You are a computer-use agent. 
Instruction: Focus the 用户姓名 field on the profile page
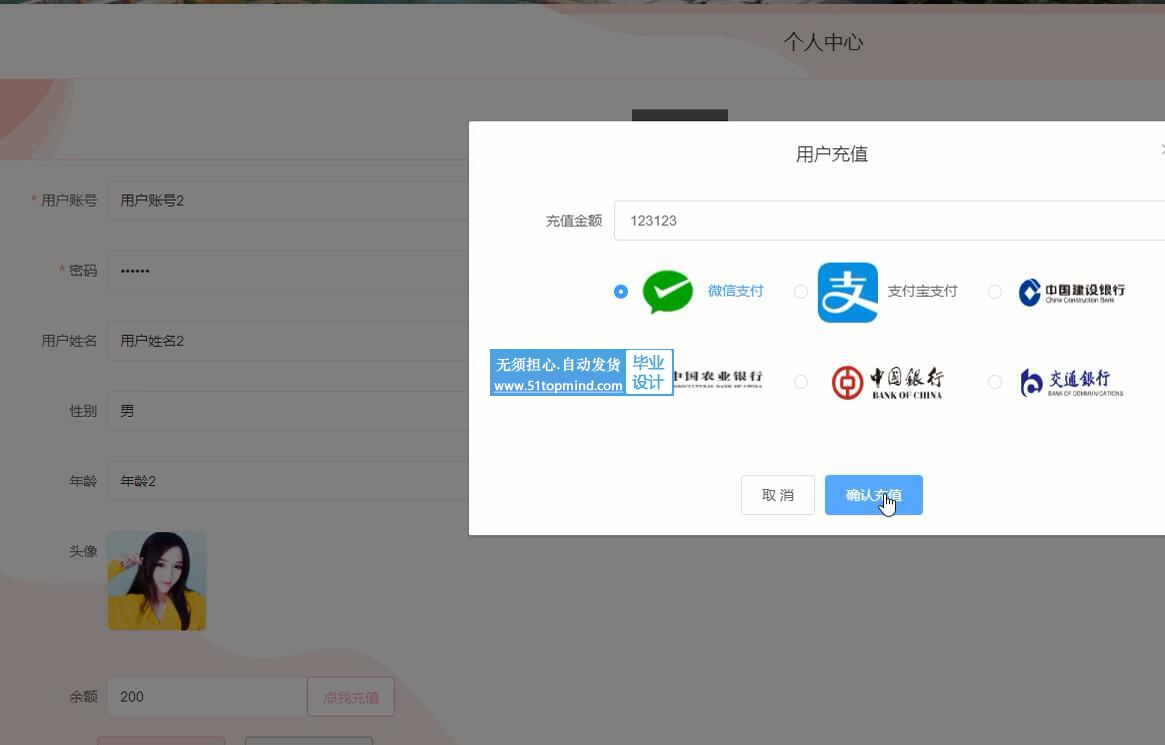pyautogui.click(x=288, y=341)
